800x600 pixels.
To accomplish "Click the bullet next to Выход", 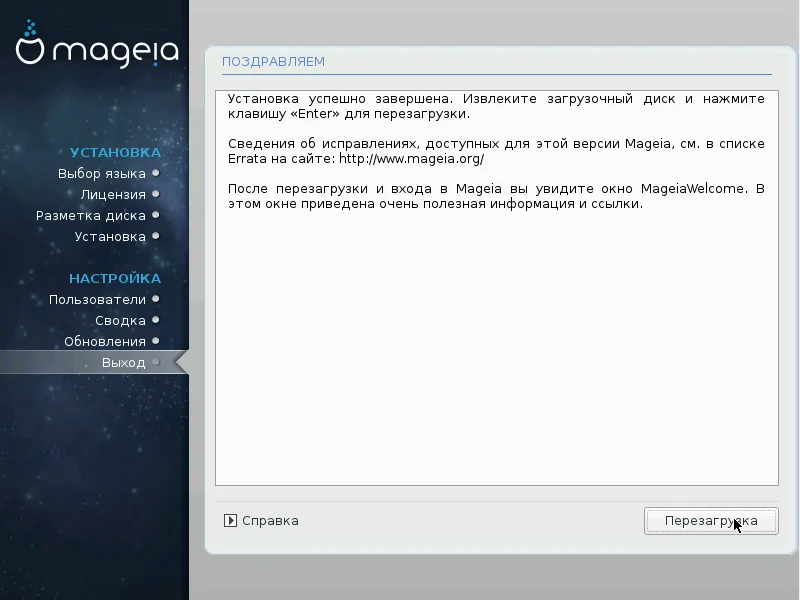I will pyautogui.click(x=156, y=362).
